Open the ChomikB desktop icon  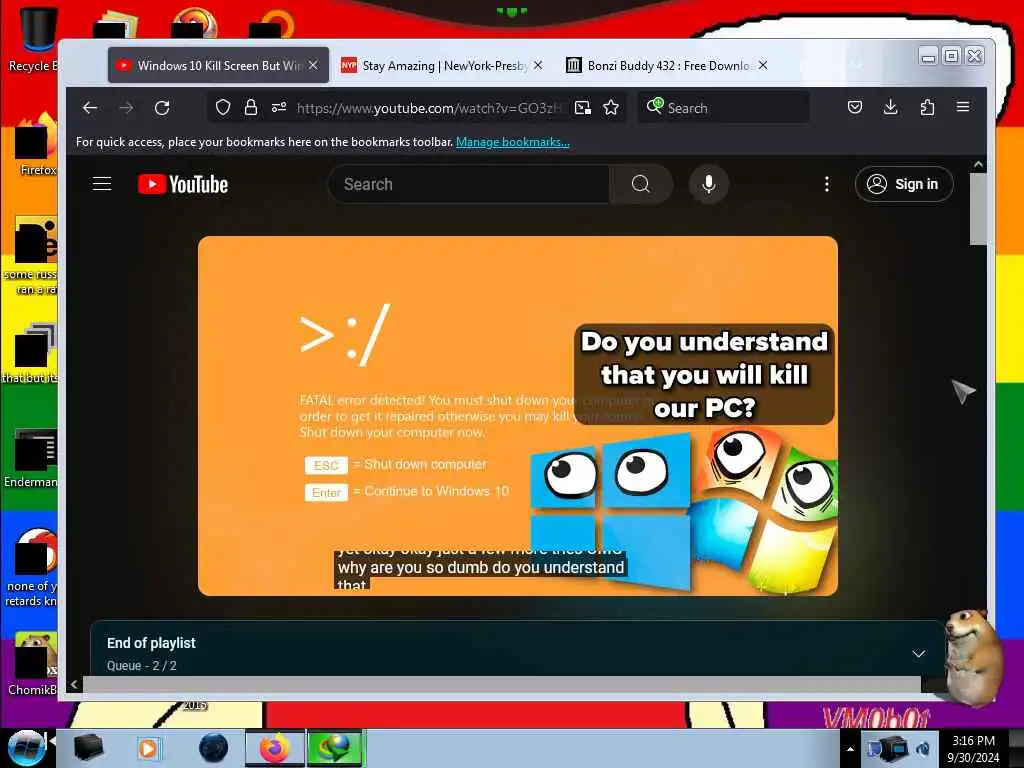(33, 664)
